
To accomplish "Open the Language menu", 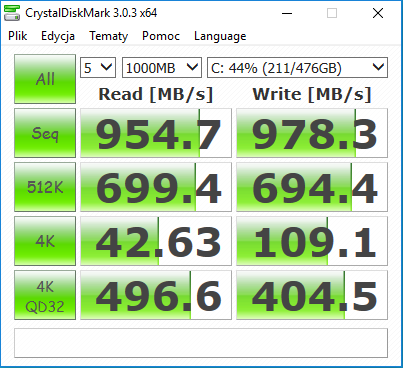I will (220, 36).
